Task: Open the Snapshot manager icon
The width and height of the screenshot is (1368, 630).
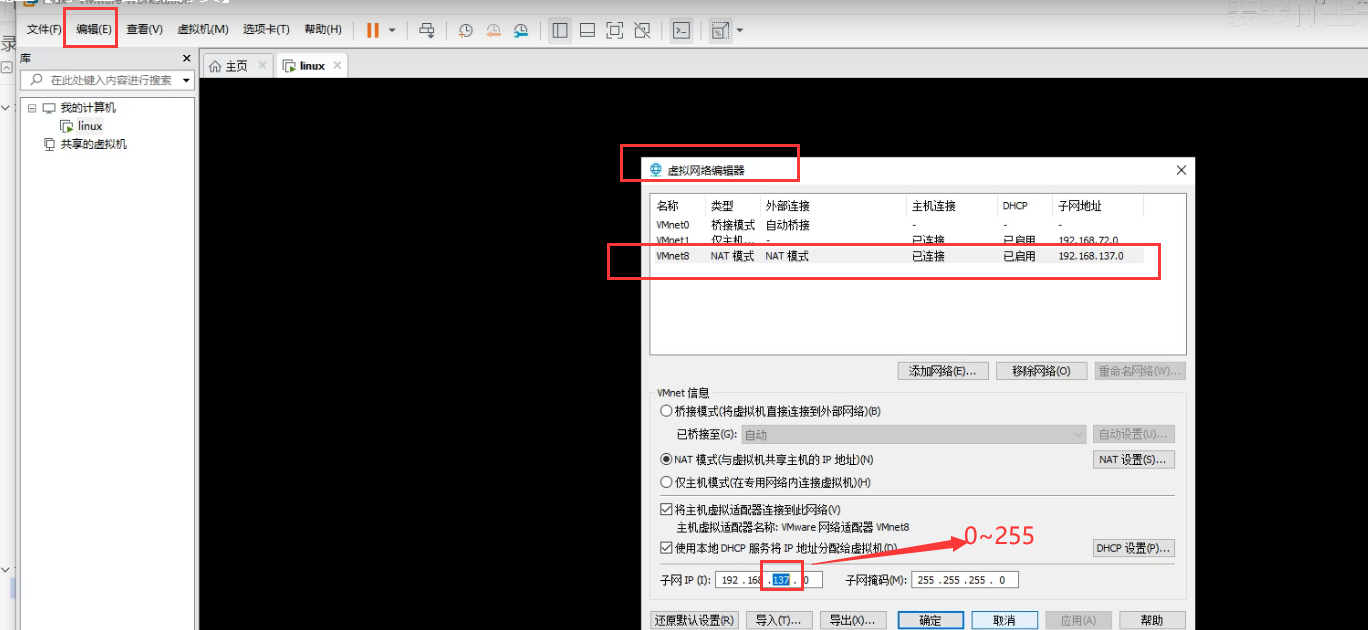Action: click(x=521, y=30)
